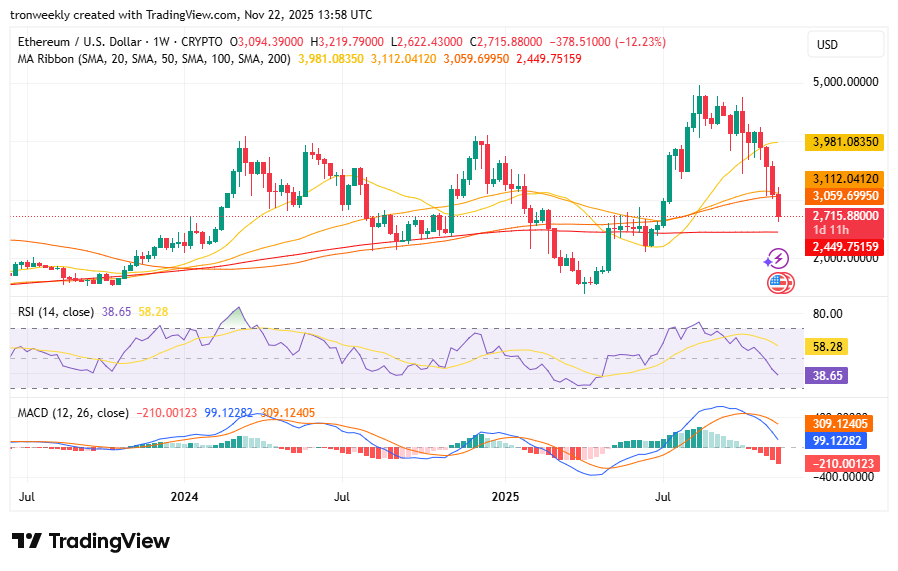898x571 pixels.
Task: Click the MACD signal tag 309.12405
Action: click(838, 423)
